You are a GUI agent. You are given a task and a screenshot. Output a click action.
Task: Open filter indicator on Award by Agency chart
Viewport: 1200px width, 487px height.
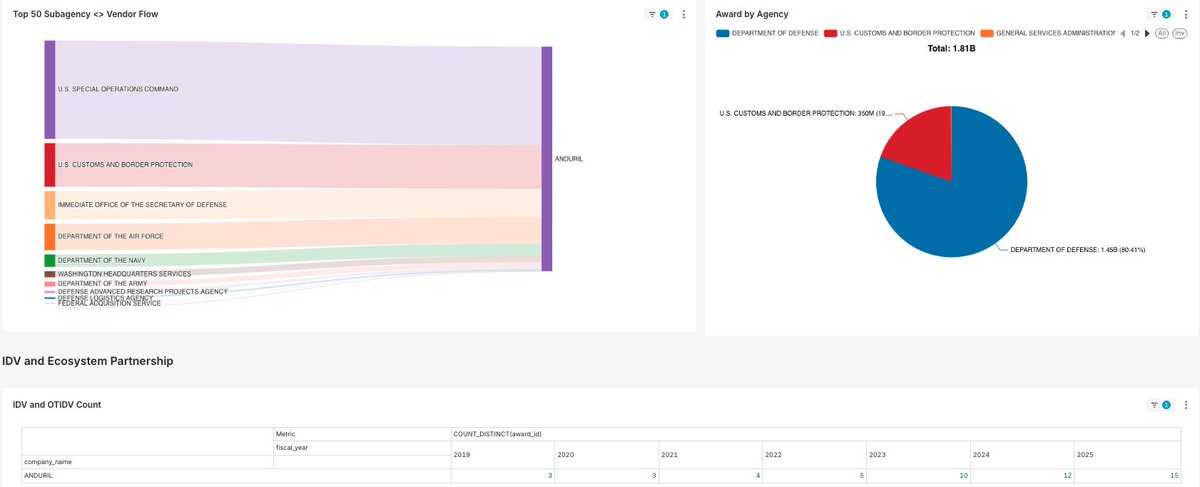coord(1160,15)
